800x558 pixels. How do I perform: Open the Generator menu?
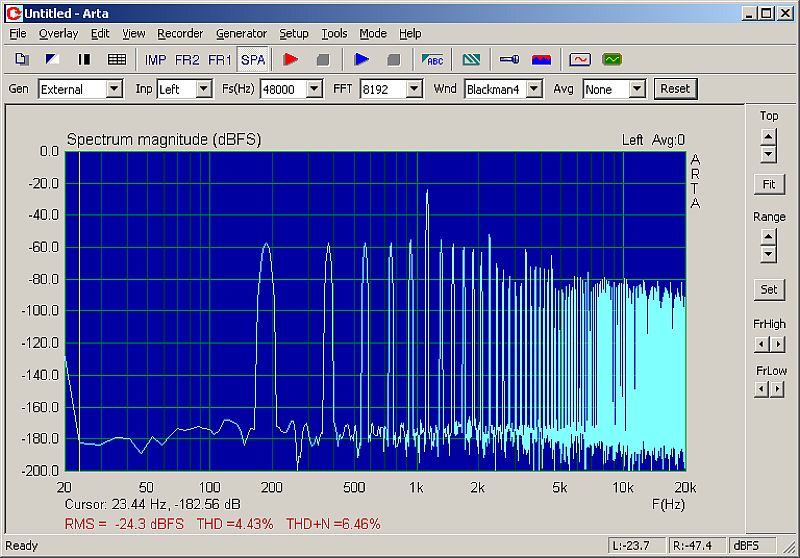241,34
